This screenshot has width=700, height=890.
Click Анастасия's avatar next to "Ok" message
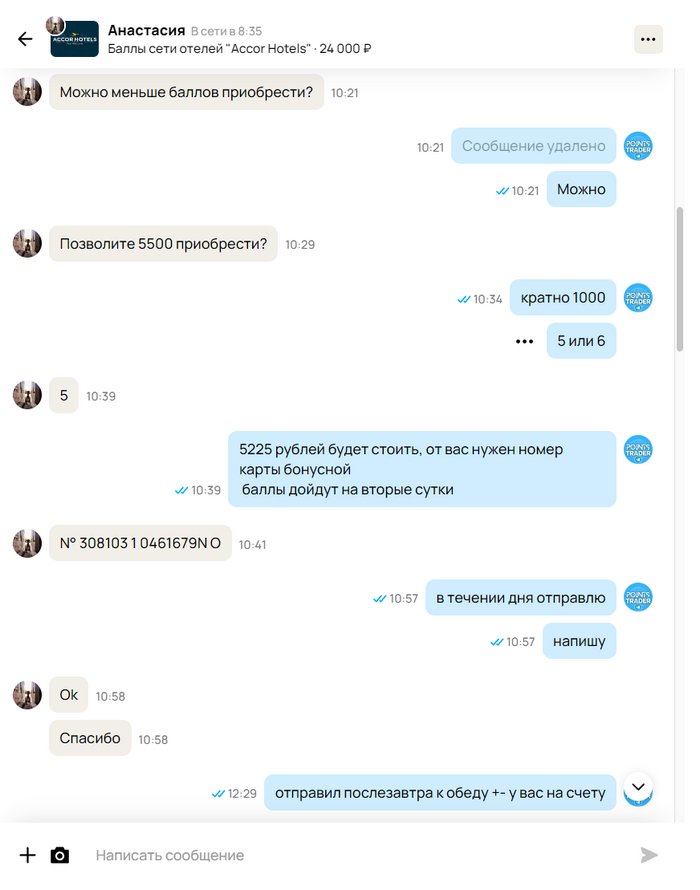coord(27,695)
